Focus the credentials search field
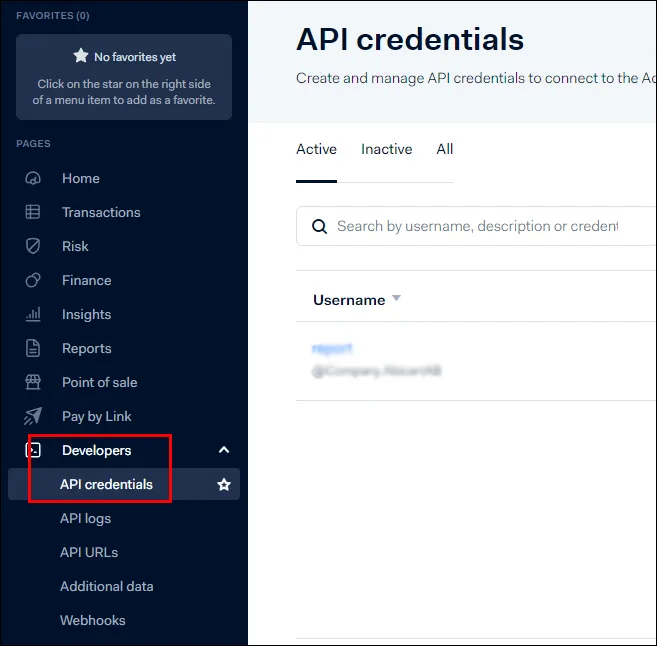657x646 pixels. point(476,226)
